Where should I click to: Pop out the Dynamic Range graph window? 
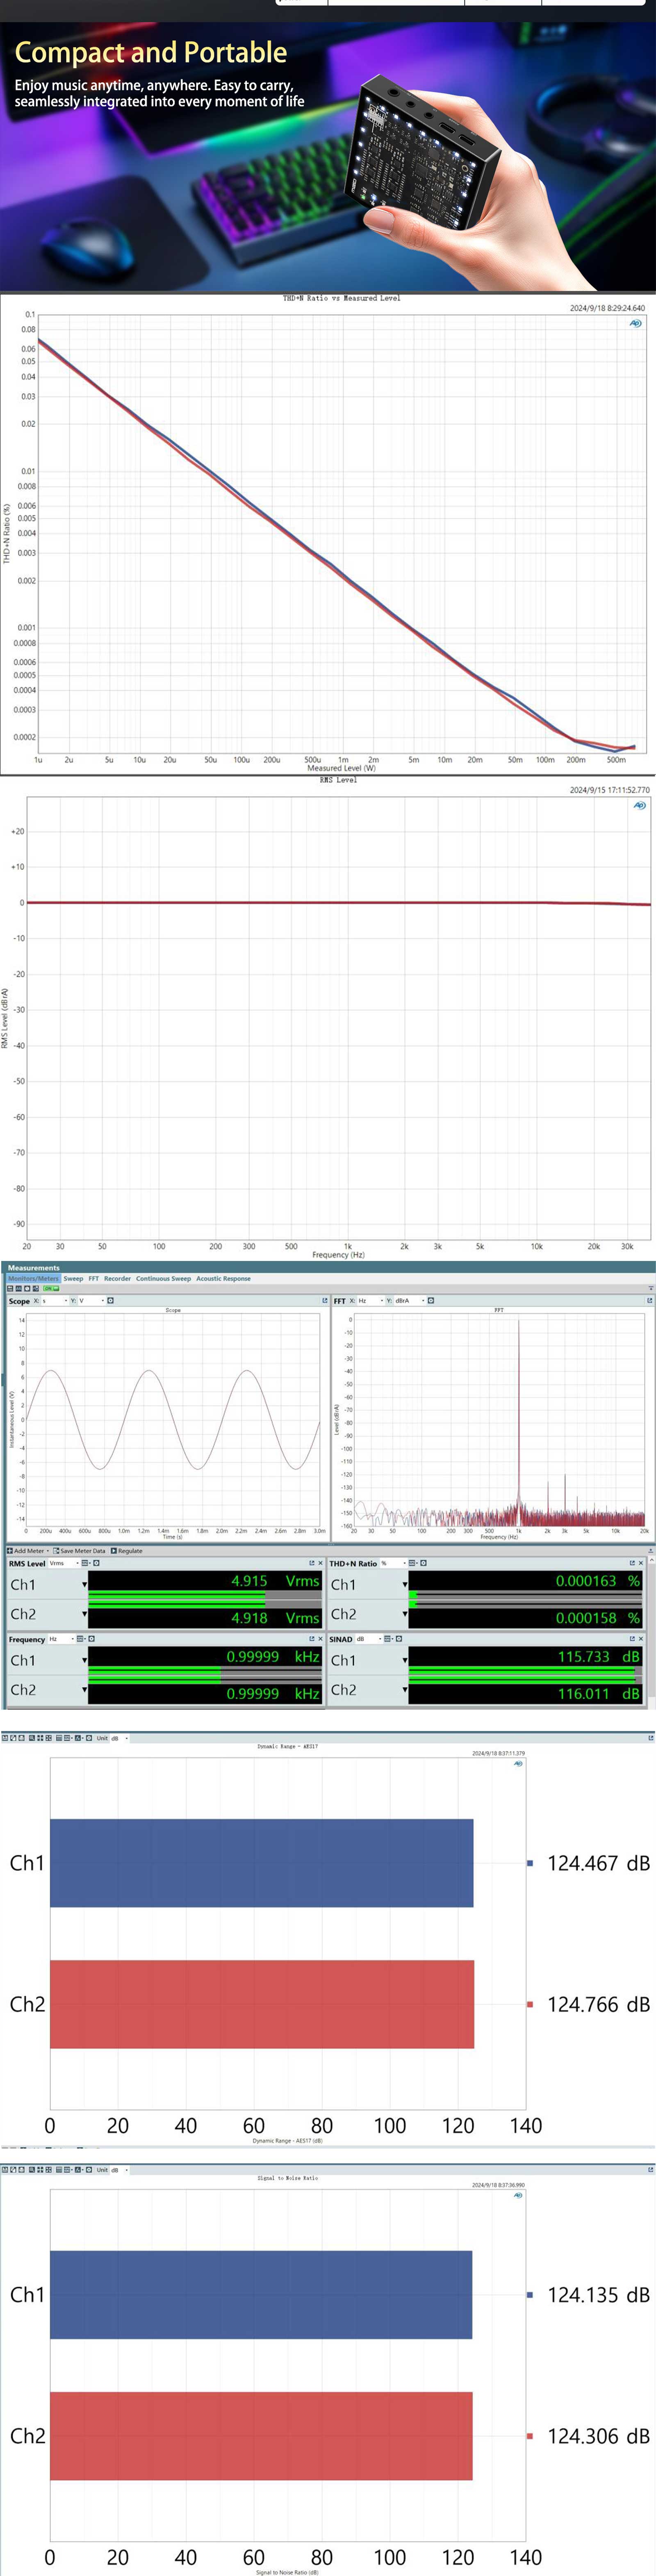(x=651, y=1738)
